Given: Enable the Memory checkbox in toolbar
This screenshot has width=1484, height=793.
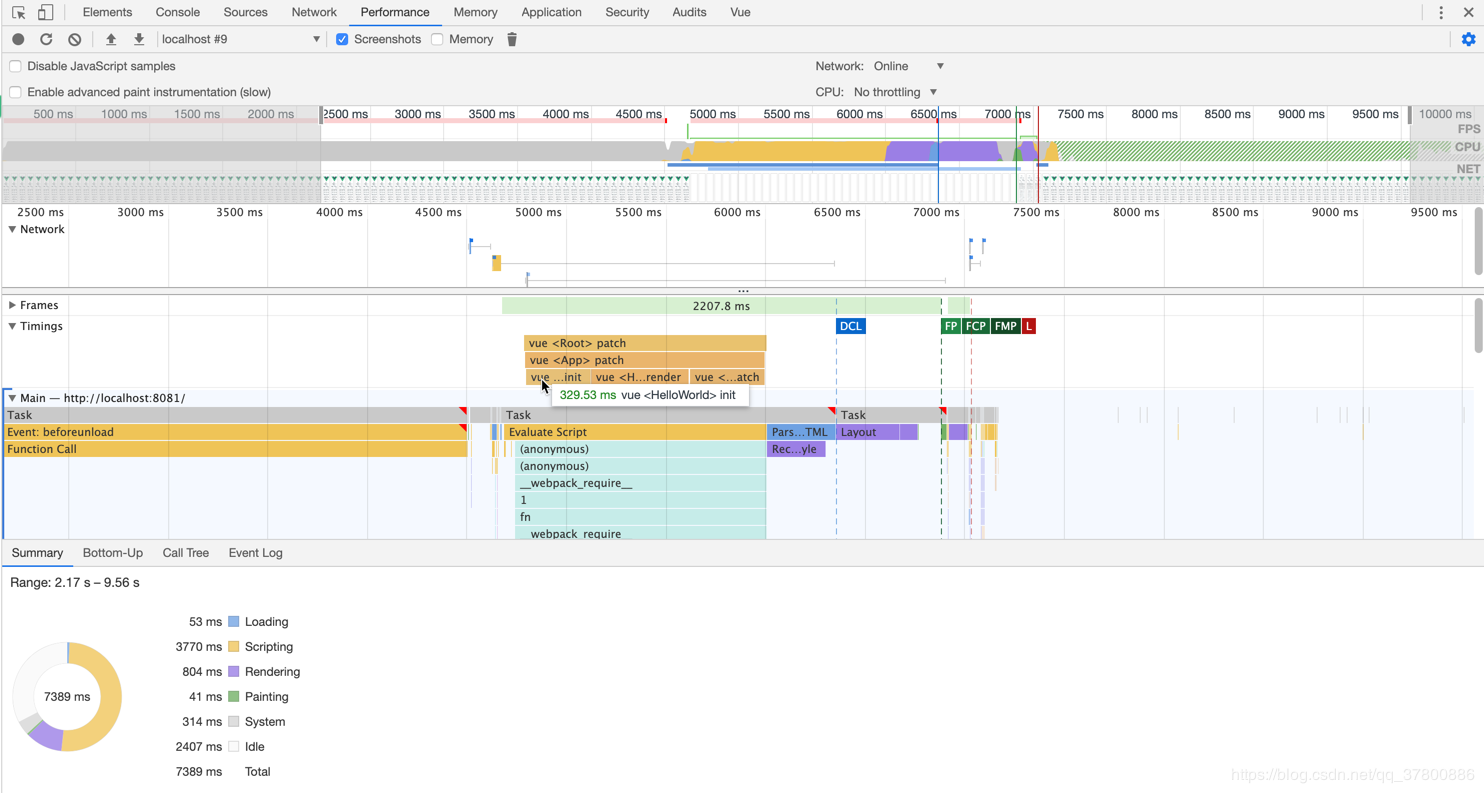Looking at the screenshot, I should [x=437, y=39].
